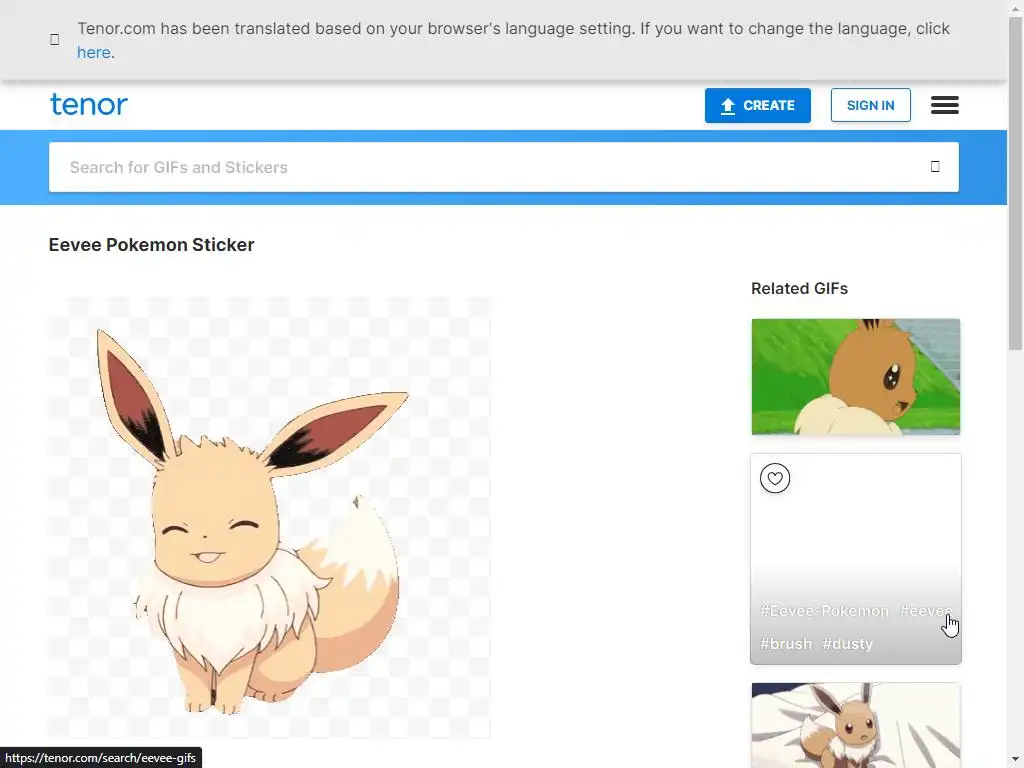The width and height of the screenshot is (1024, 768).
Task: Click the 'here' language change link
Action: click(94, 52)
